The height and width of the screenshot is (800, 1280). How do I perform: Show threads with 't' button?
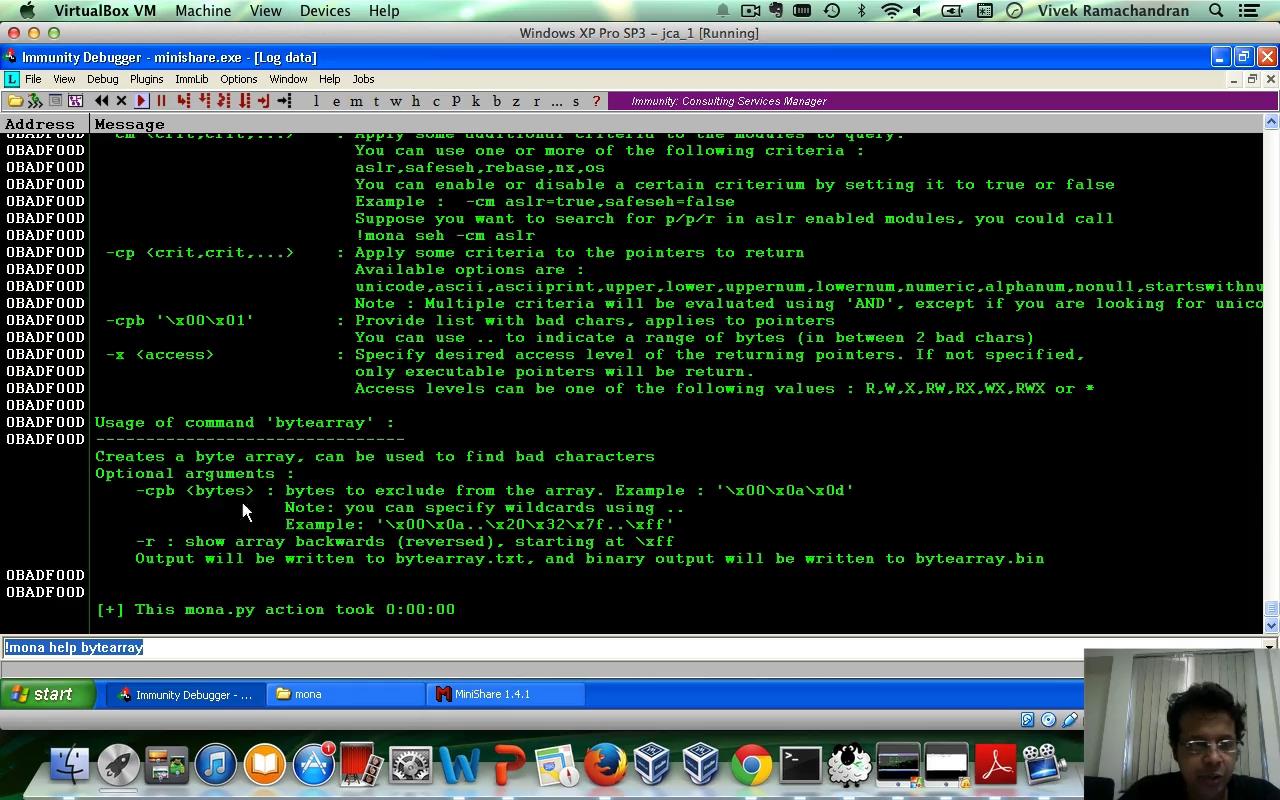[x=376, y=101]
